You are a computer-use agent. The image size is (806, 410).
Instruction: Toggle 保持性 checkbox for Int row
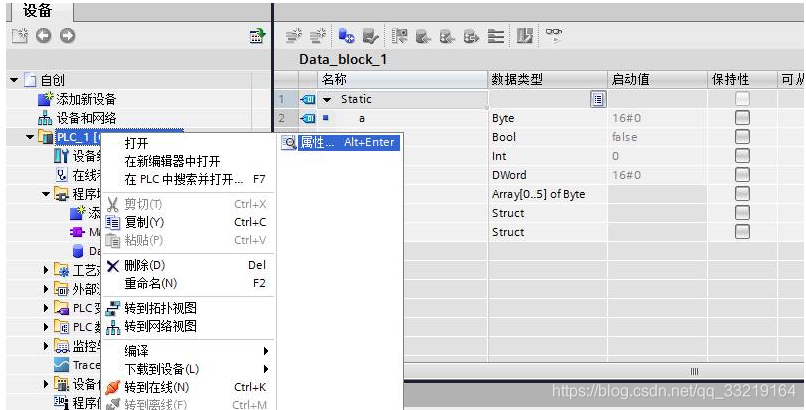[742, 156]
